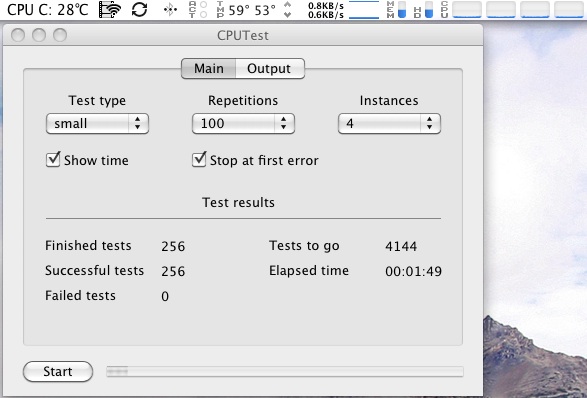
Task: Open the Instances dropdown
Action: pyautogui.click(x=389, y=124)
